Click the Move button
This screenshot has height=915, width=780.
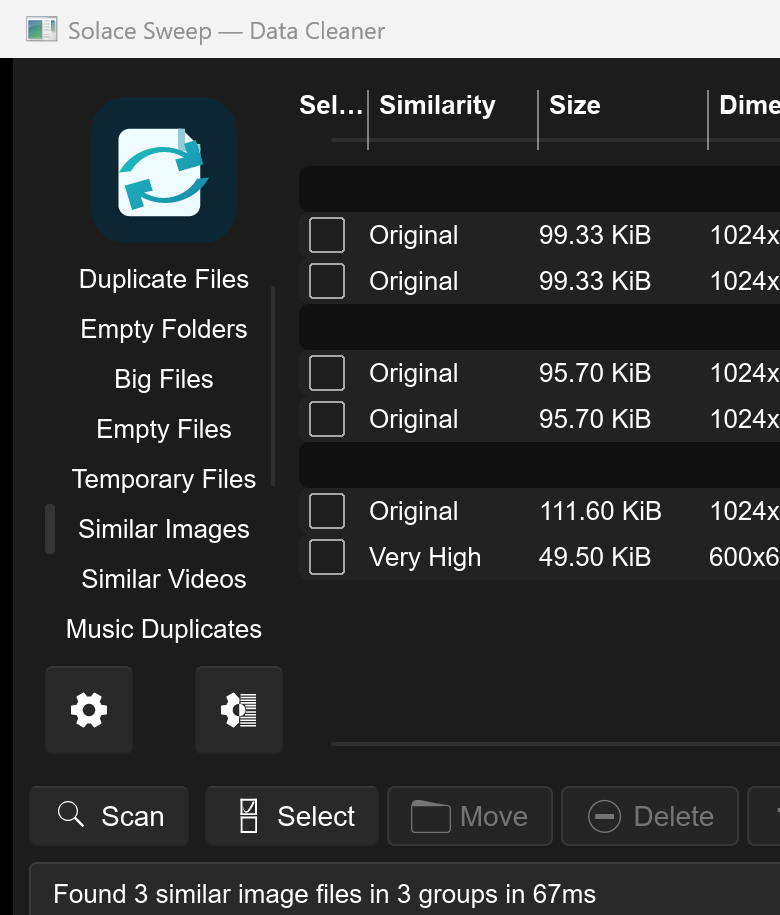470,816
